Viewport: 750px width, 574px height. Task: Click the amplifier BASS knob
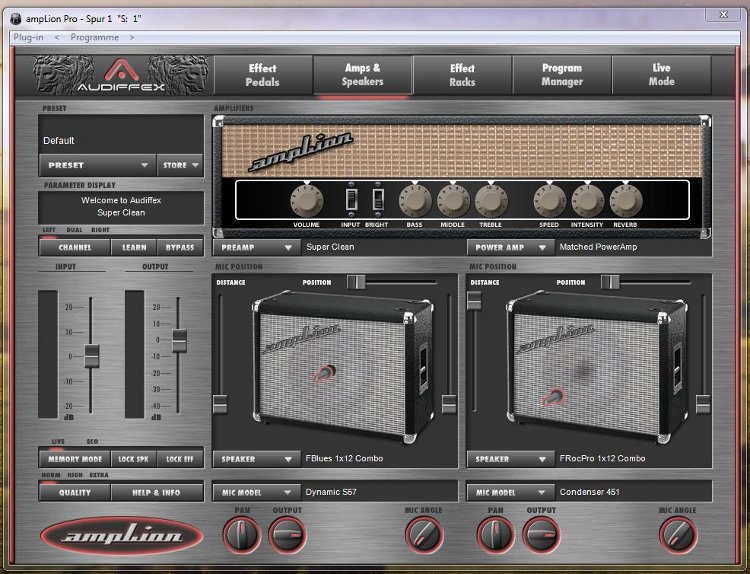[x=415, y=201]
